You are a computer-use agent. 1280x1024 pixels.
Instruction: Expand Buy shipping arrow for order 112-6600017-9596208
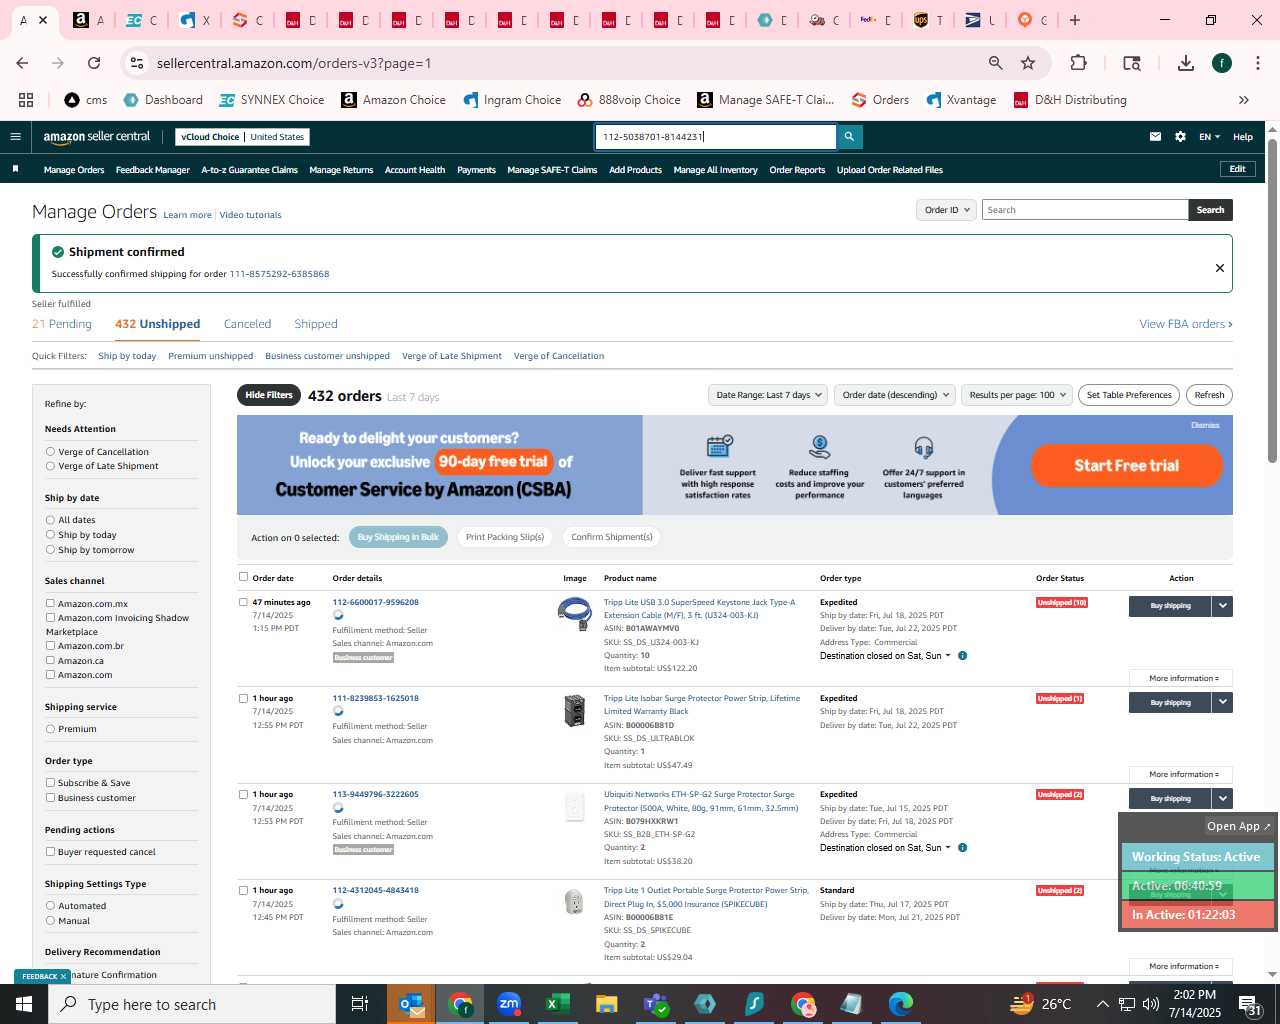click(x=1222, y=606)
